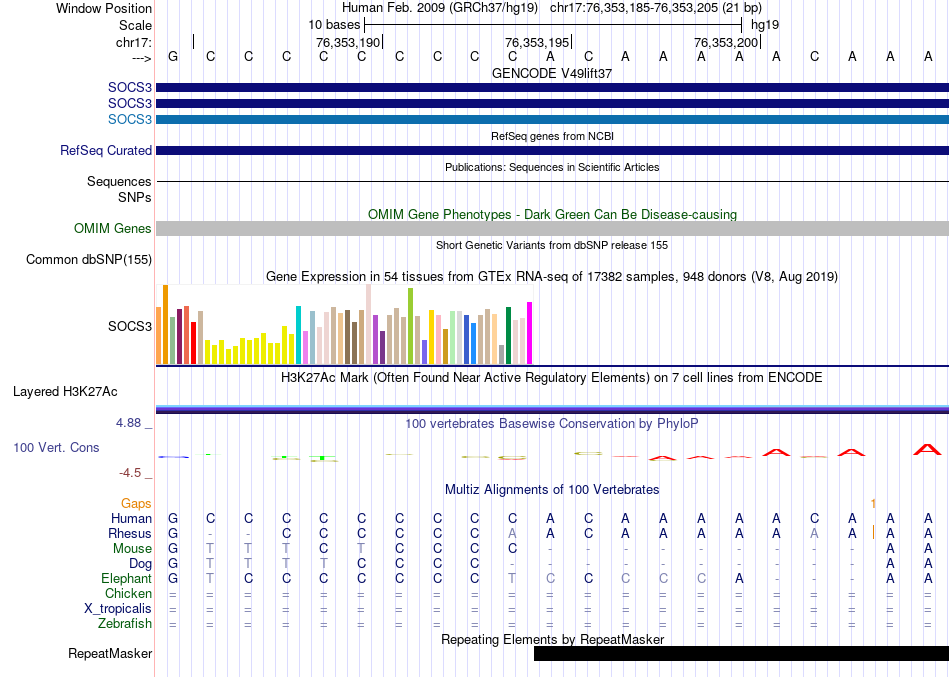Click the 4.88 PhyloP upper limit value
Screen dimensions: 950x677
pyautogui.click(x=128, y=422)
